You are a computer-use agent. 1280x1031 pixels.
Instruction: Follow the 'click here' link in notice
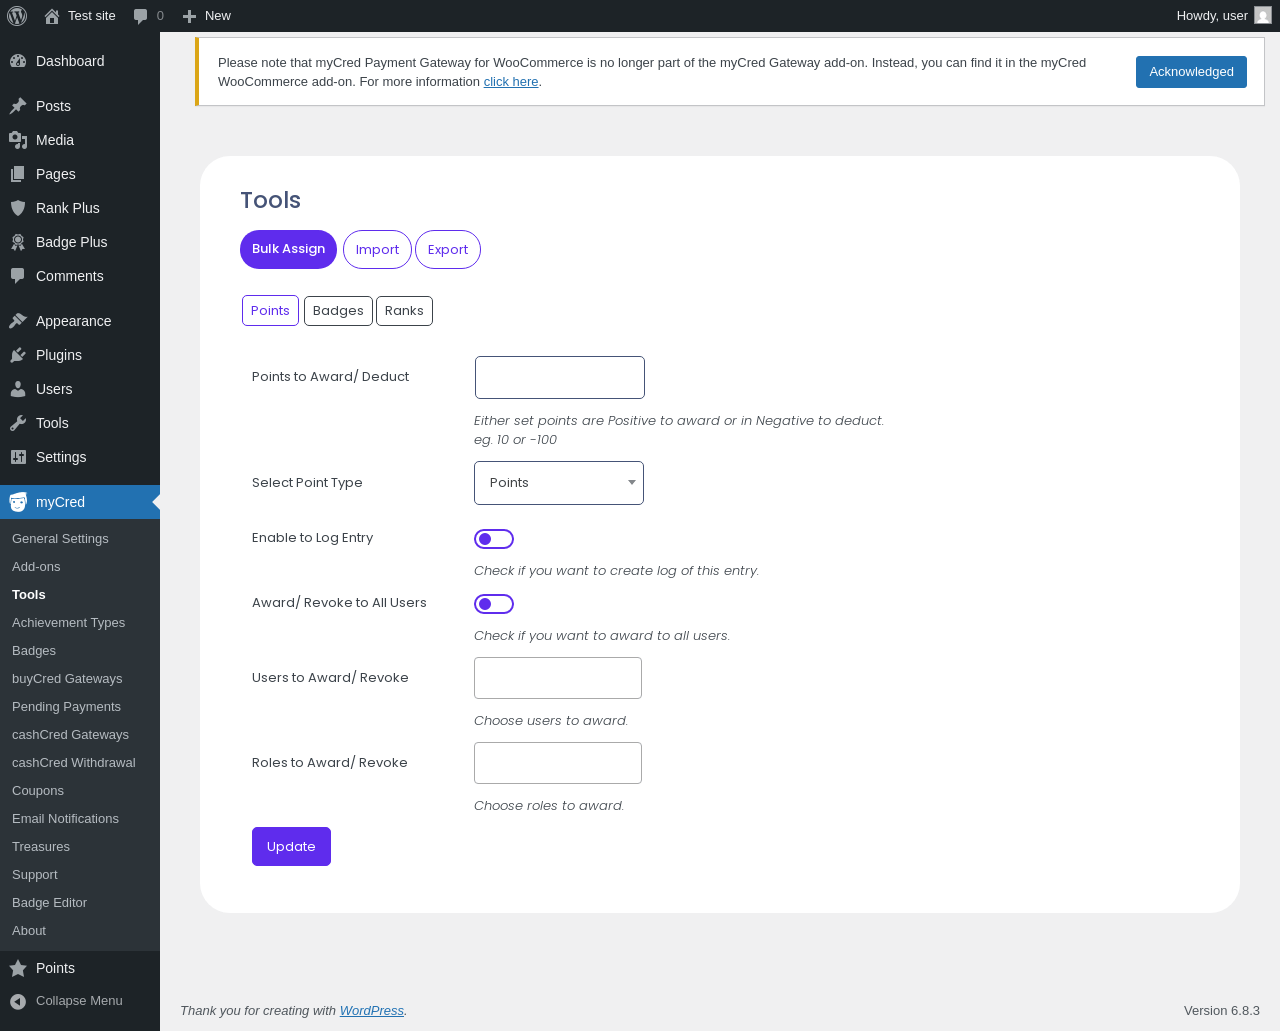click(511, 82)
